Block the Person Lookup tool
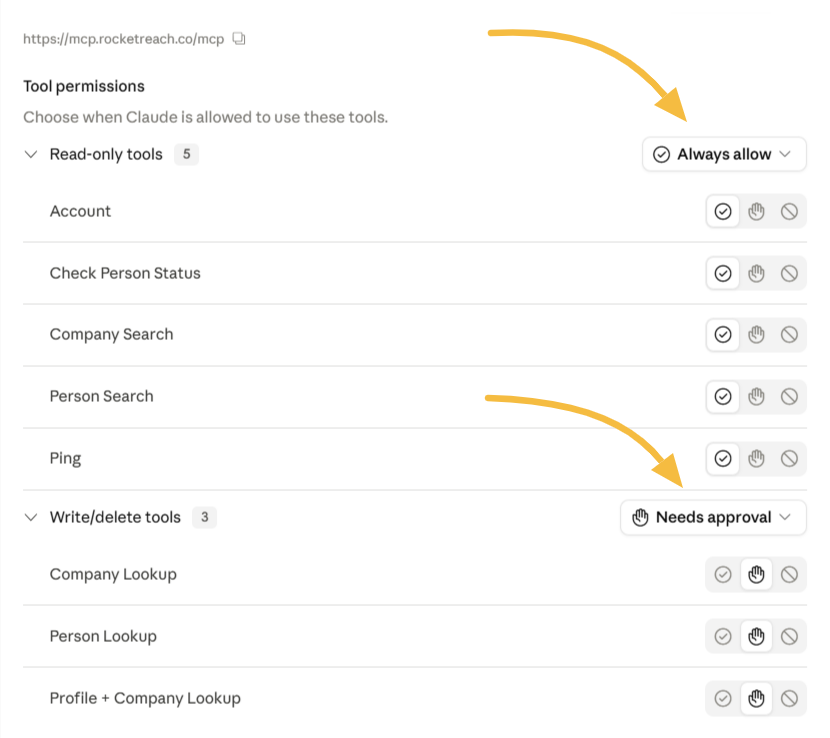Screen dimensions: 830x738 789,636
